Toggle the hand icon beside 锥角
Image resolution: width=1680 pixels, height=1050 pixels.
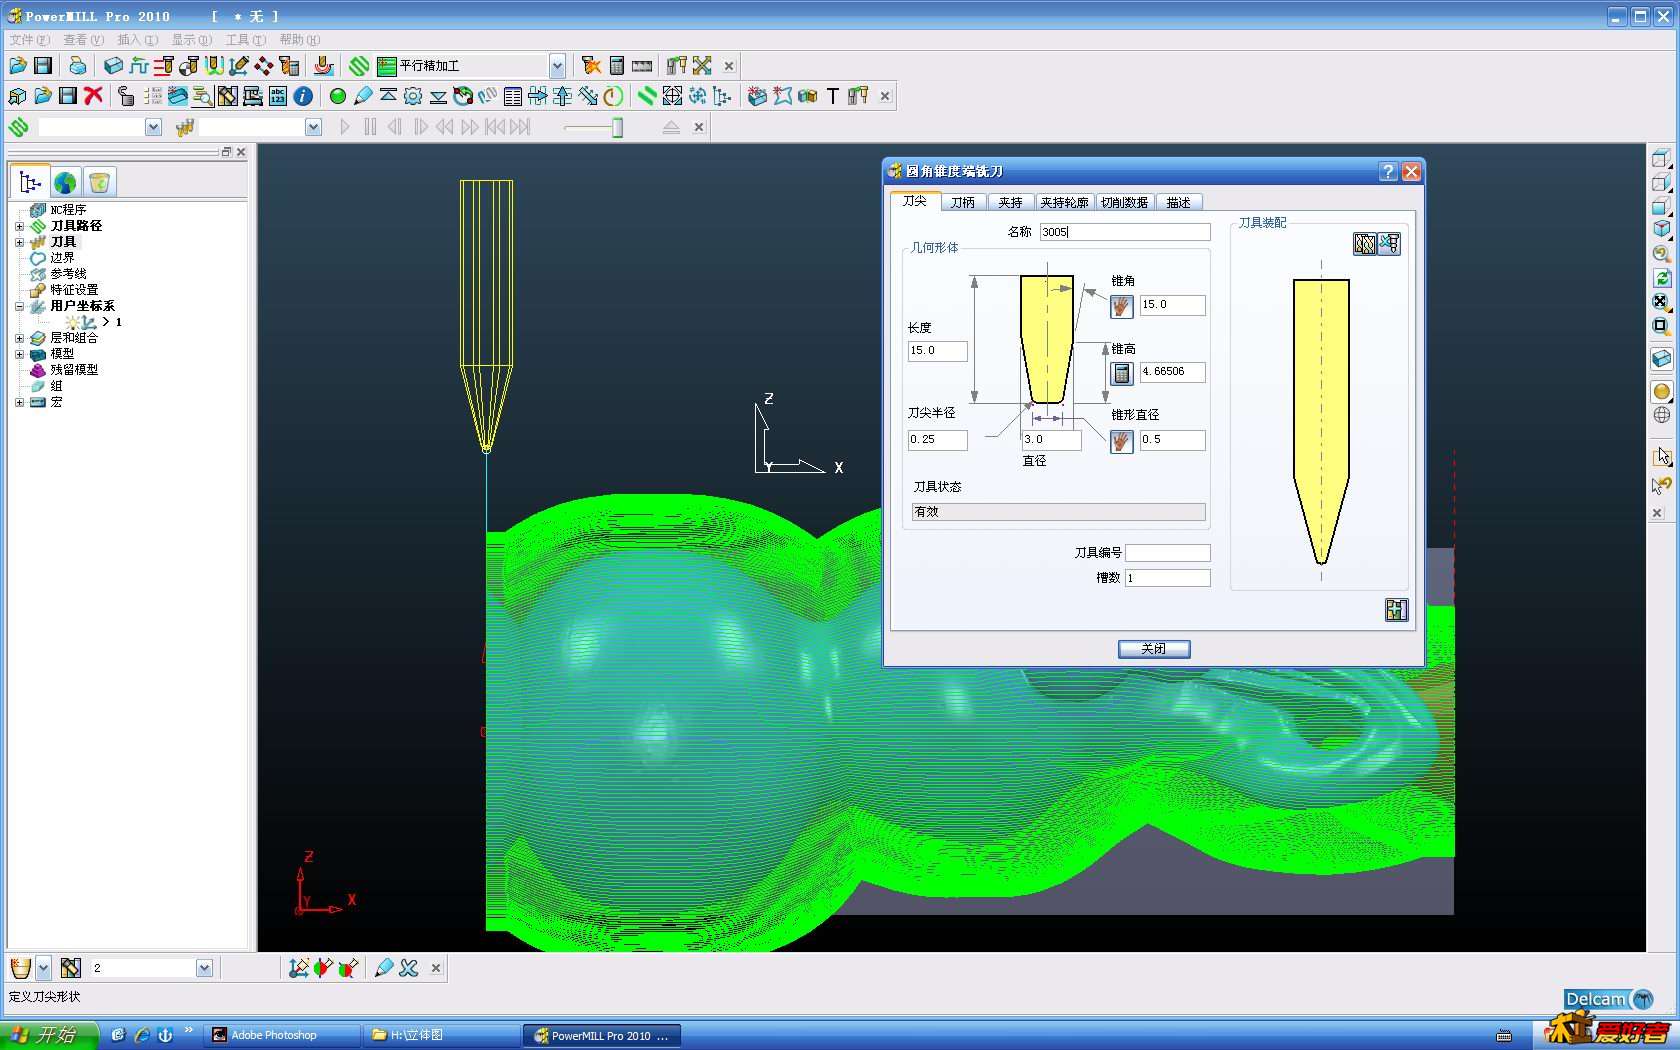point(1121,306)
